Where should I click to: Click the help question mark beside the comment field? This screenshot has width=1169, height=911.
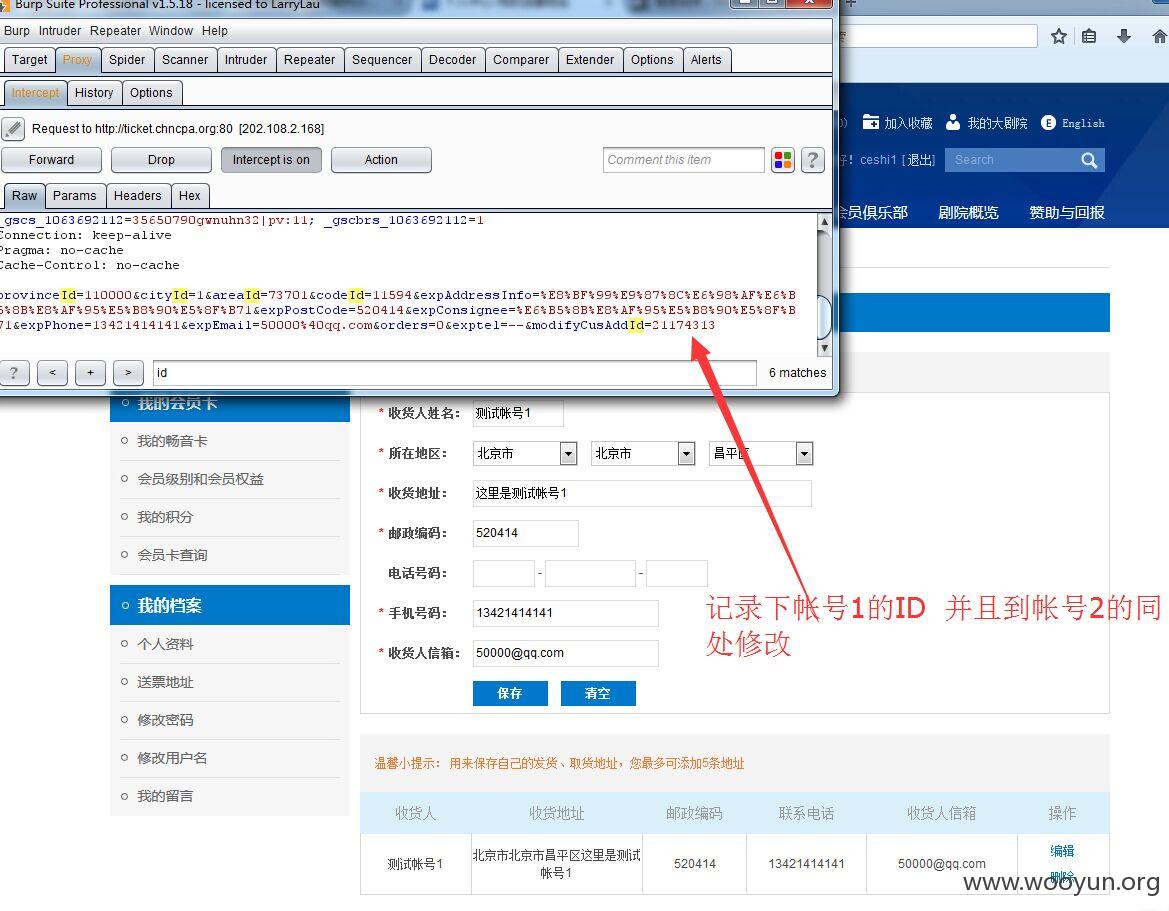click(x=813, y=160)
